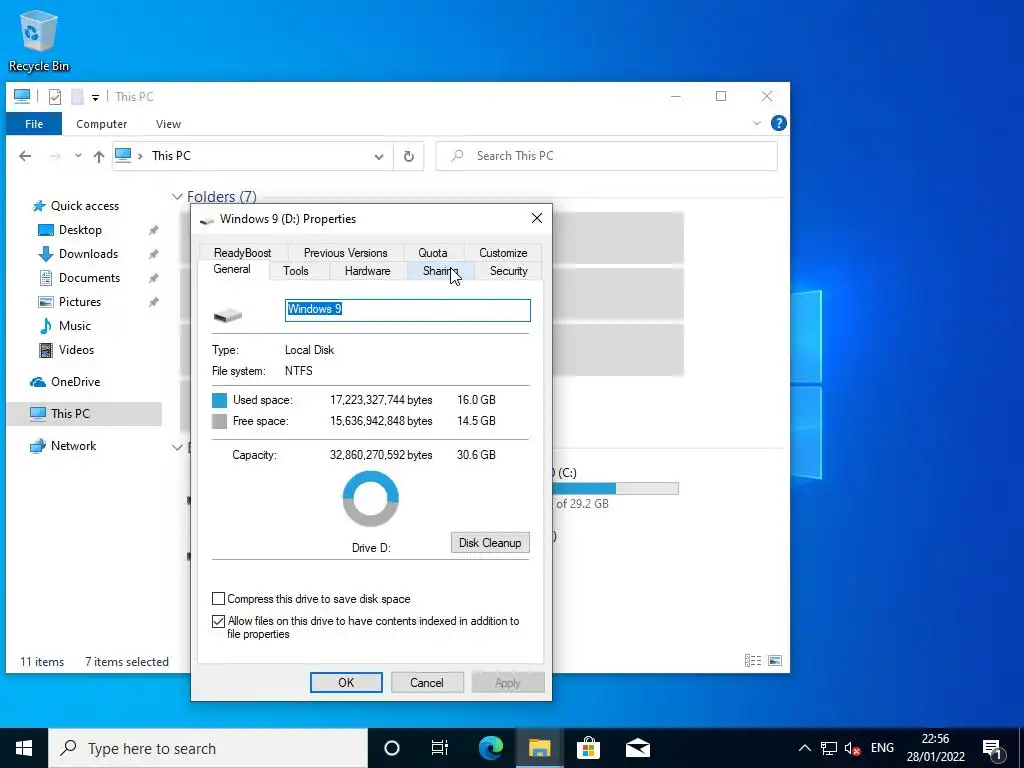
Task: Open the Quota tab
Action: click(433, 253)
